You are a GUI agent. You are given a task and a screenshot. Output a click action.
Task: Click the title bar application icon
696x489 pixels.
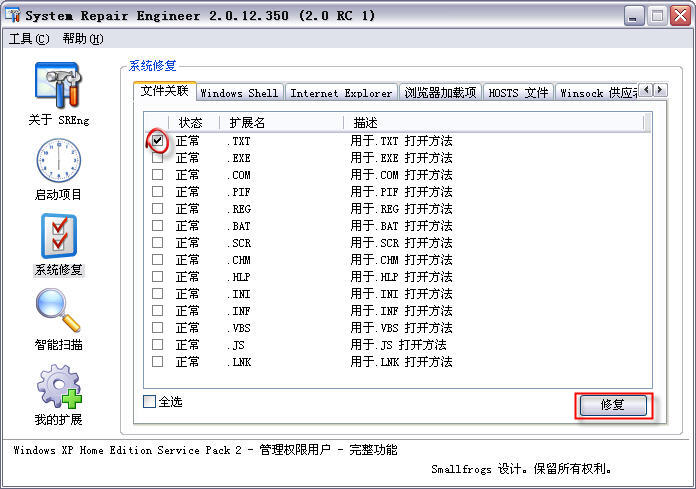13,15
